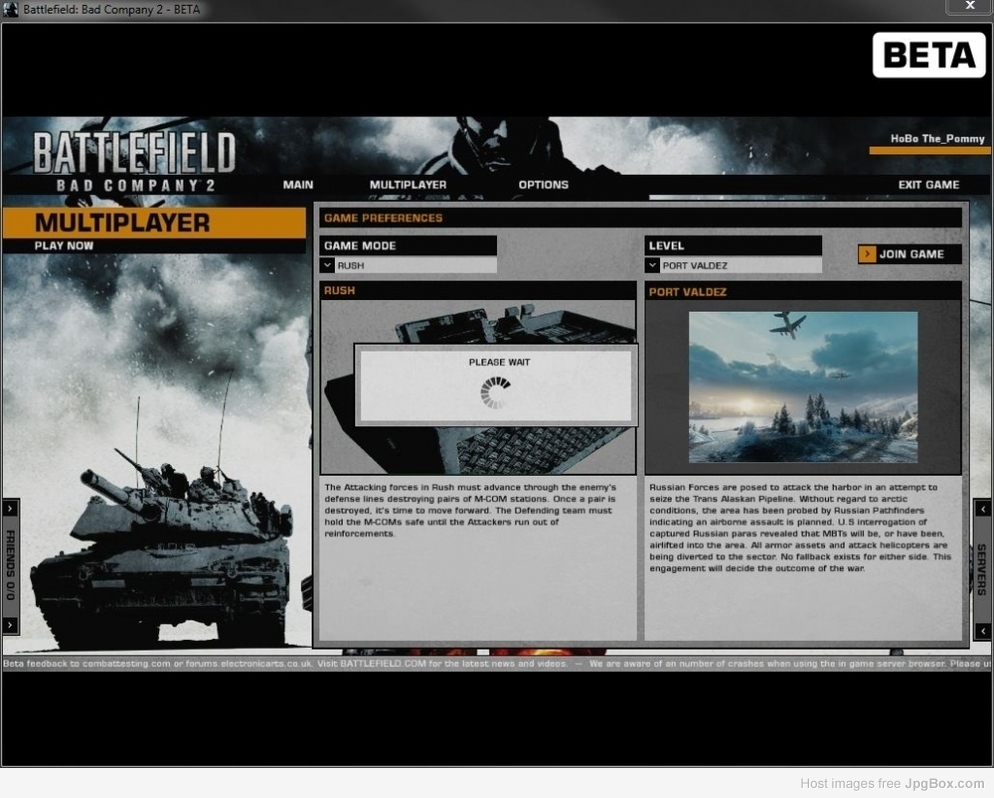
Task: Click the BETA badge
Action: point(929,55)
